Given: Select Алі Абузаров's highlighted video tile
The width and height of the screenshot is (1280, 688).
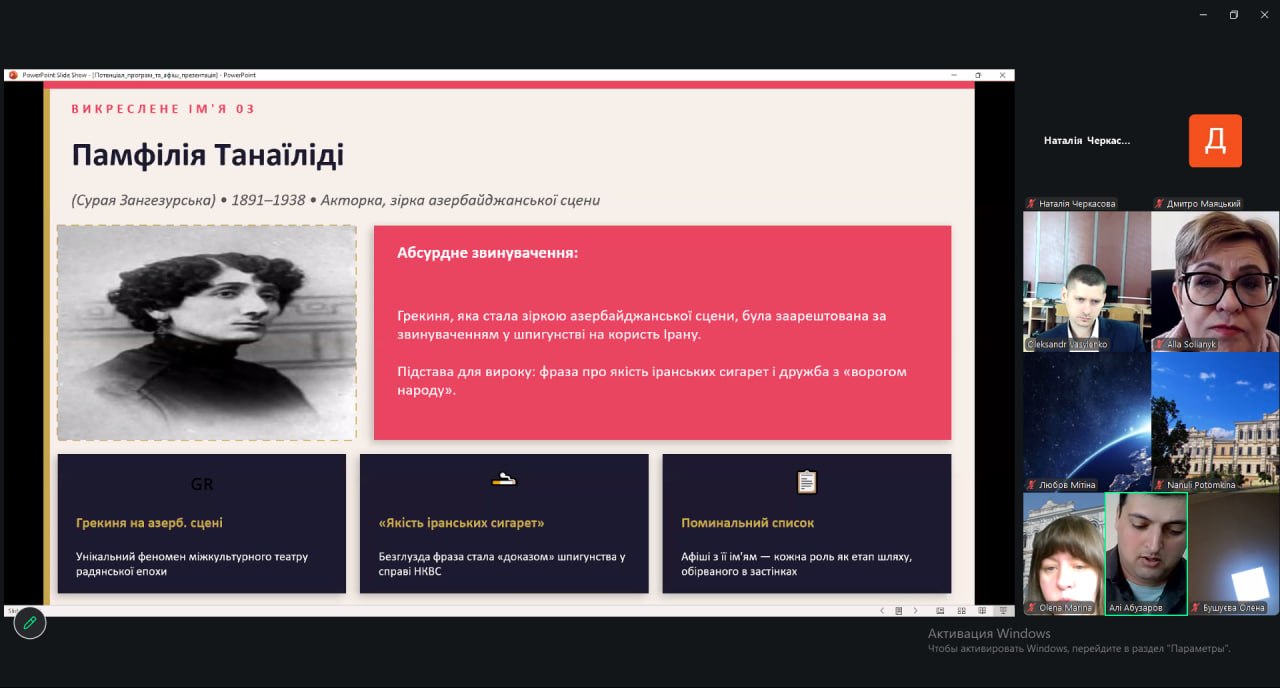Looking at the screenshot, I should [1146, 553].
